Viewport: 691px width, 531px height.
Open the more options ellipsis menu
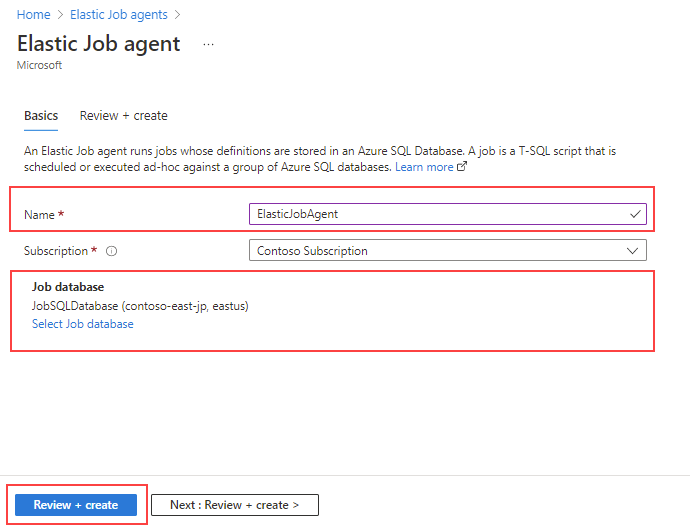208,44
